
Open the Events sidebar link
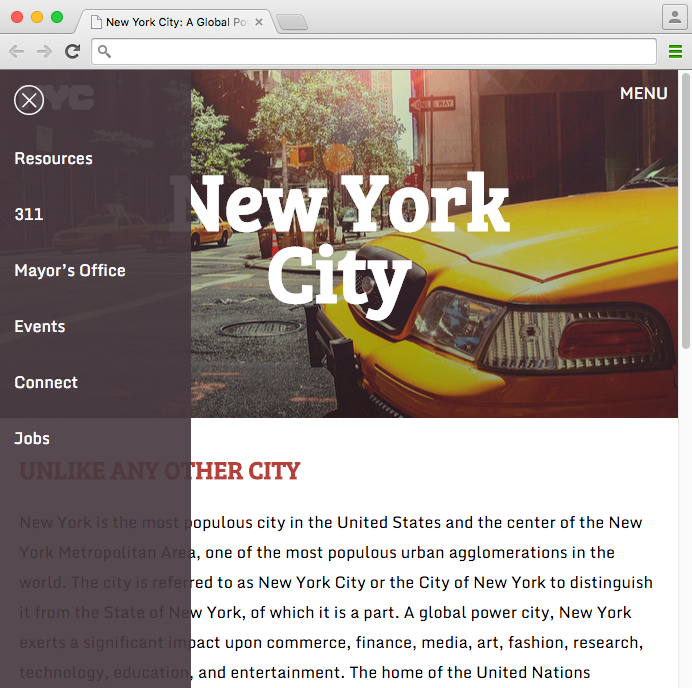[40, 327]
